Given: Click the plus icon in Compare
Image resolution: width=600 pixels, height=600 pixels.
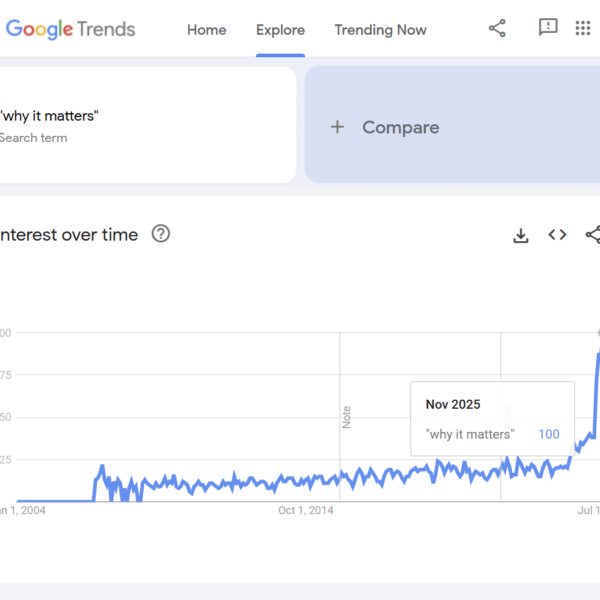Looking at the screenshot, I should [337, 127].
